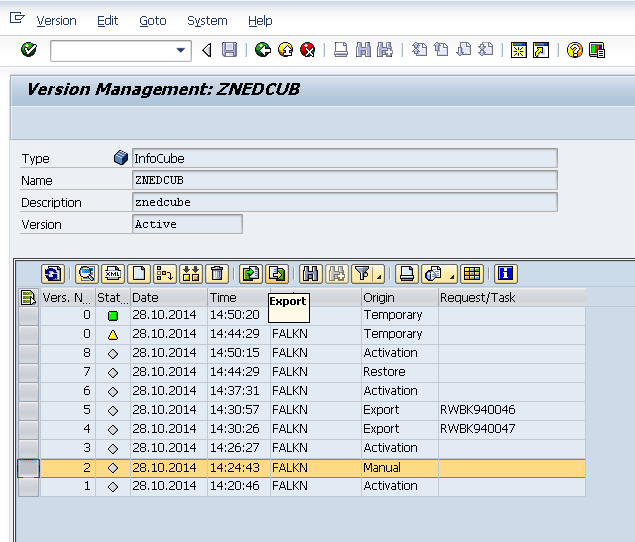The image size is (635, 542).
Task: Open the System menu
Action: 207,20
